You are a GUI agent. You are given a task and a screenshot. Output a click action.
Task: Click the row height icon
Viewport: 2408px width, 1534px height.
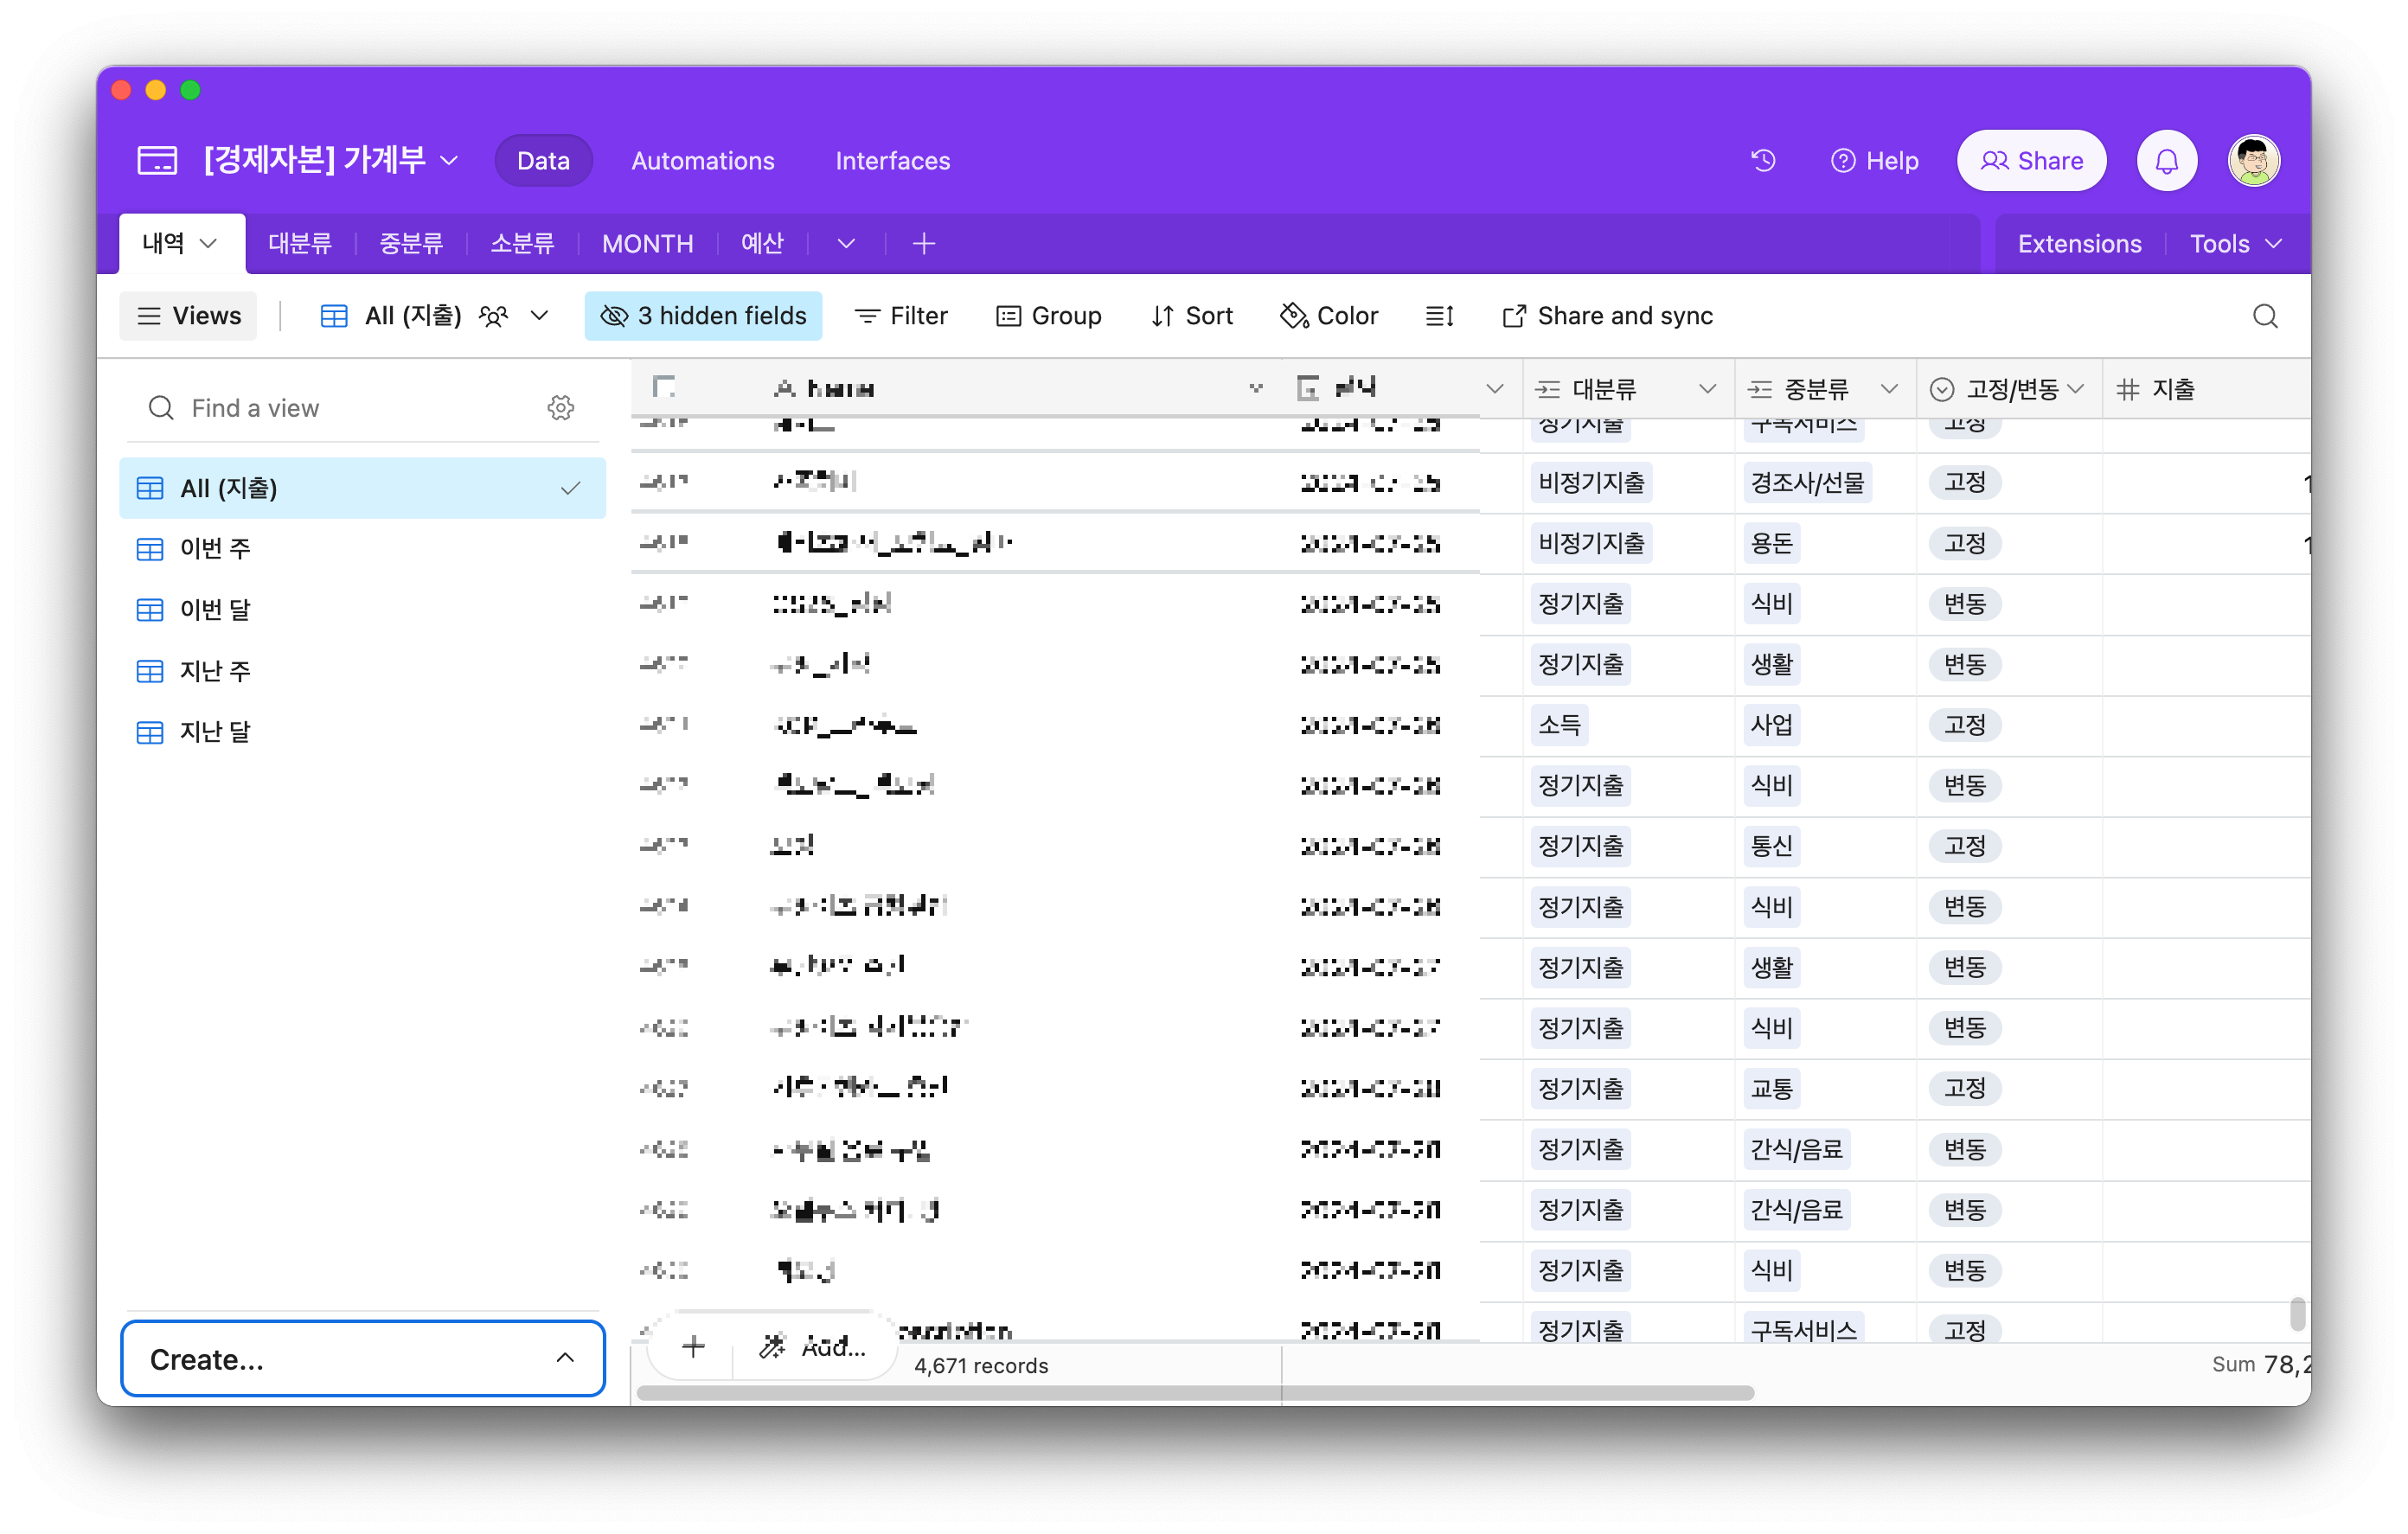coord(1439,316)
